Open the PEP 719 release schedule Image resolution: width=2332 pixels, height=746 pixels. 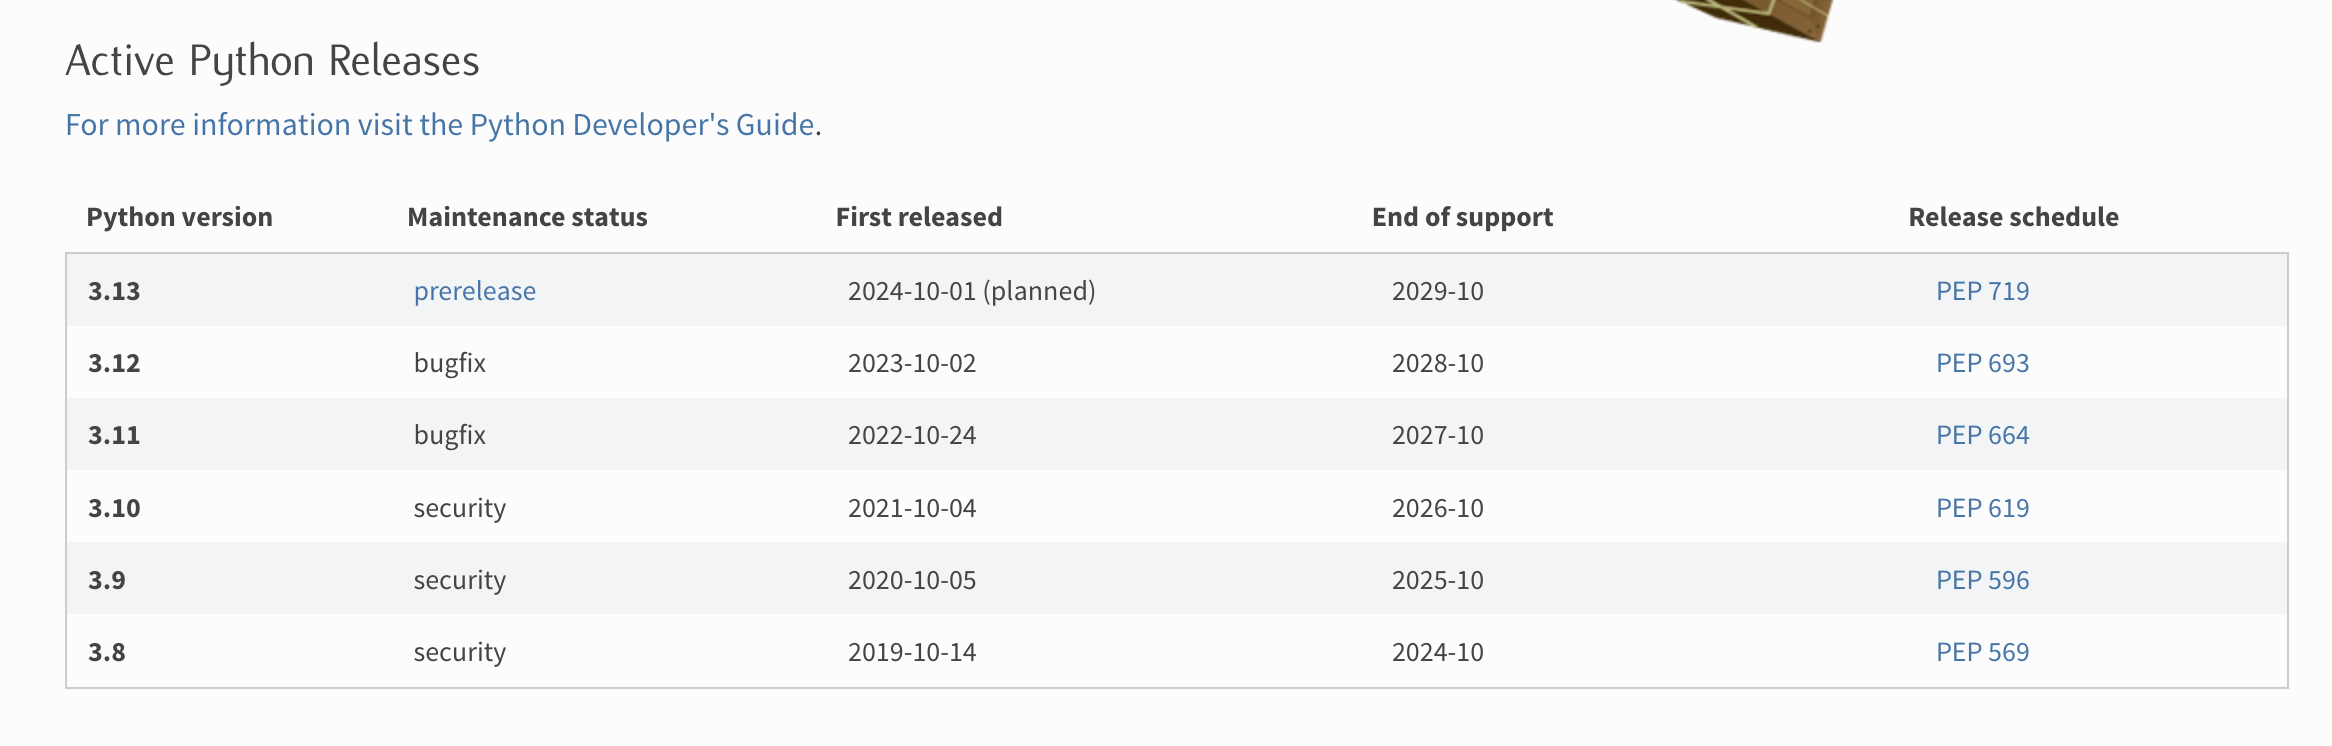[1982, 291]
